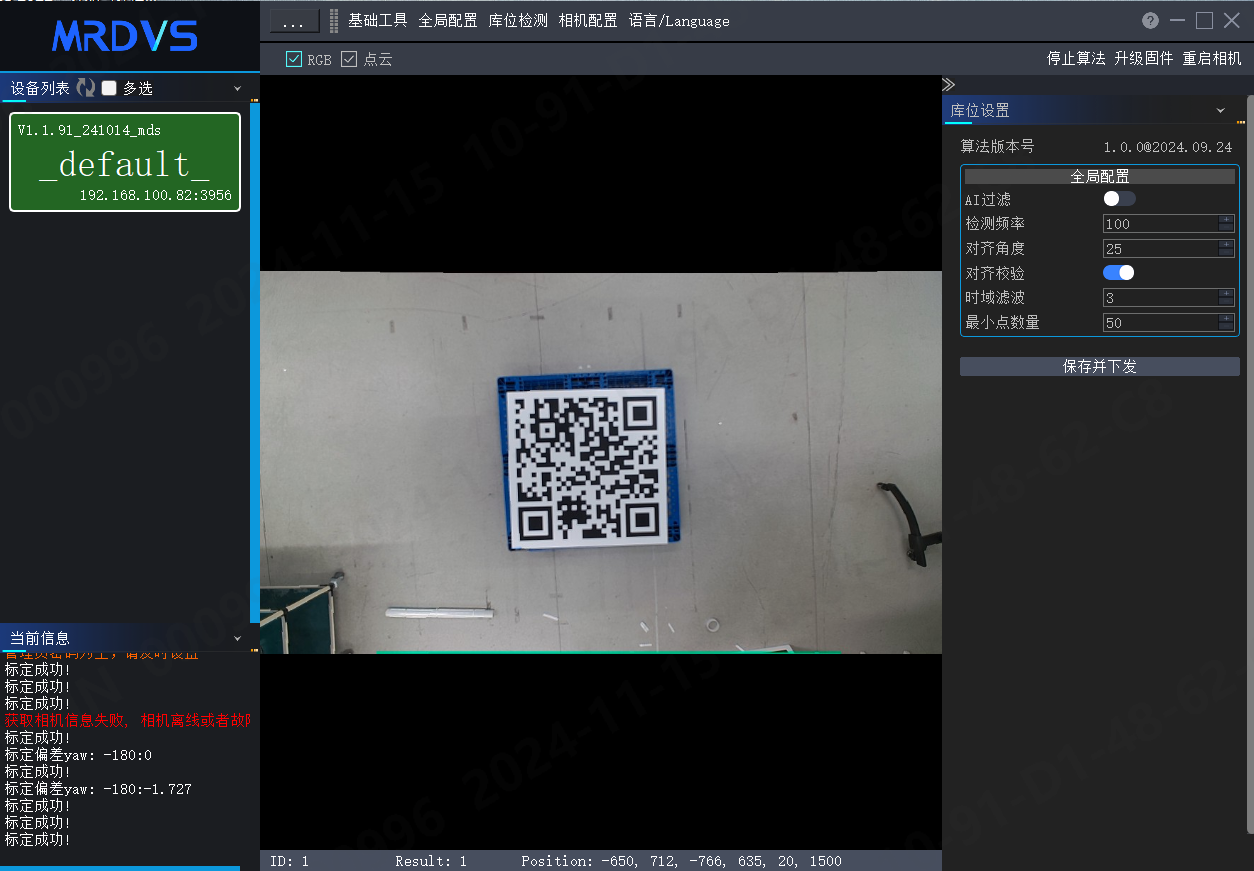Enable the 多选 checkbox
Image resolution: width=1254 pixels, height=871 pixels.
pyautogui.click(x=110, y=88)
